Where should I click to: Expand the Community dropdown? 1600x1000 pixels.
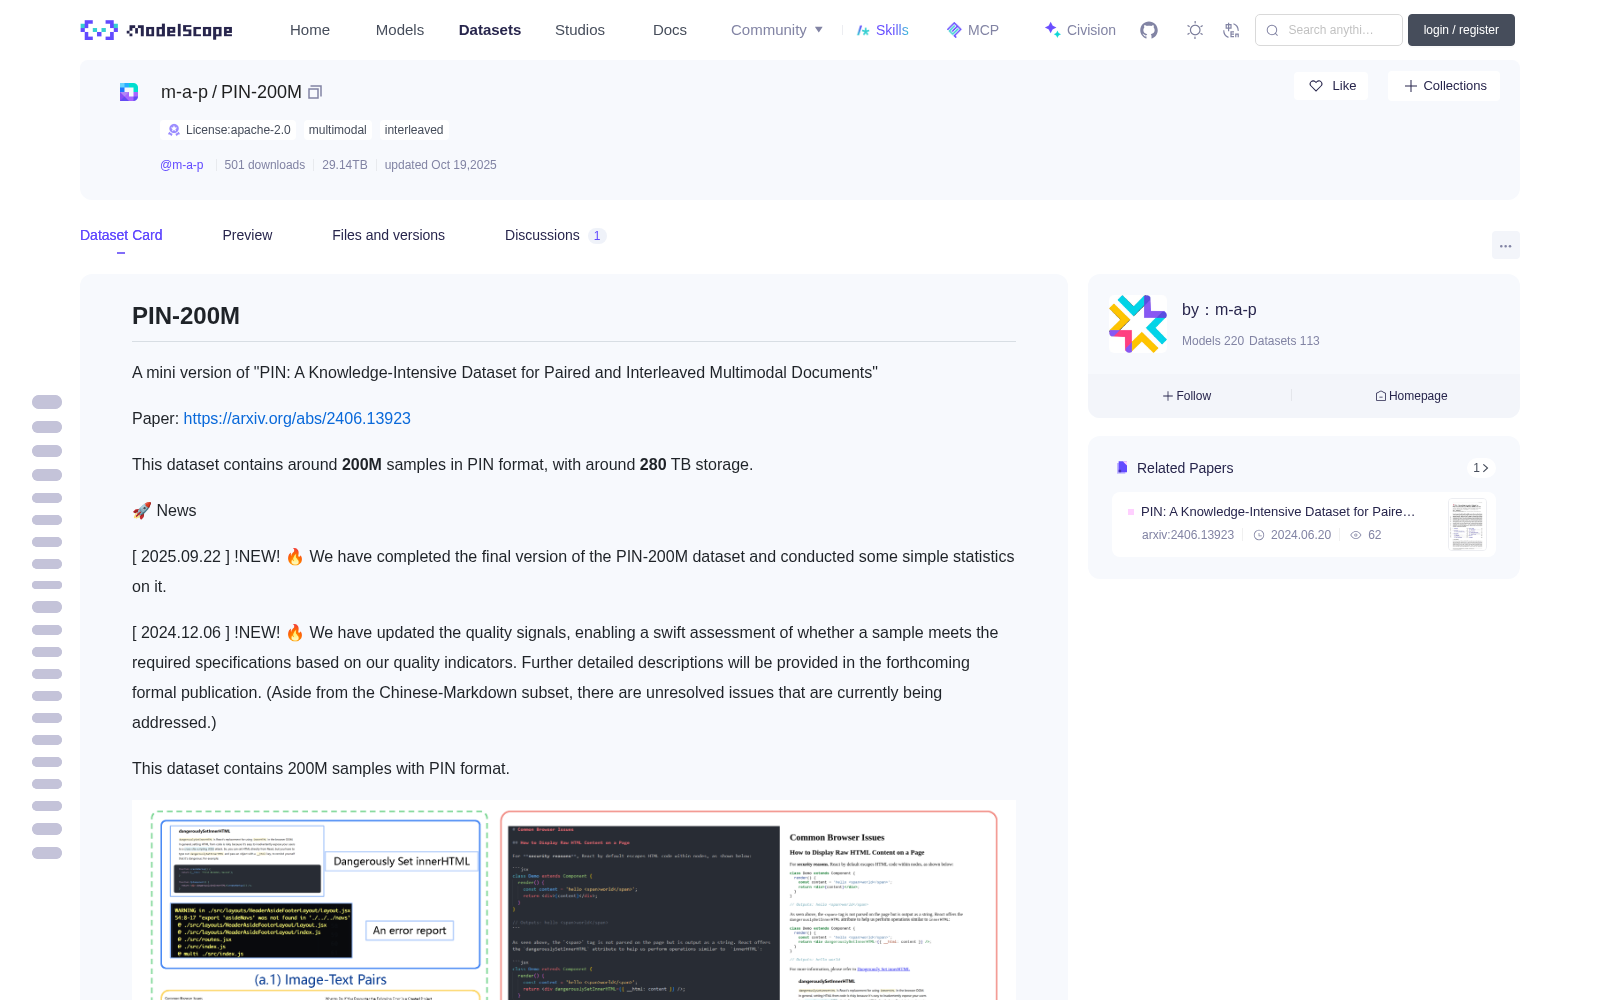[777, 30]
